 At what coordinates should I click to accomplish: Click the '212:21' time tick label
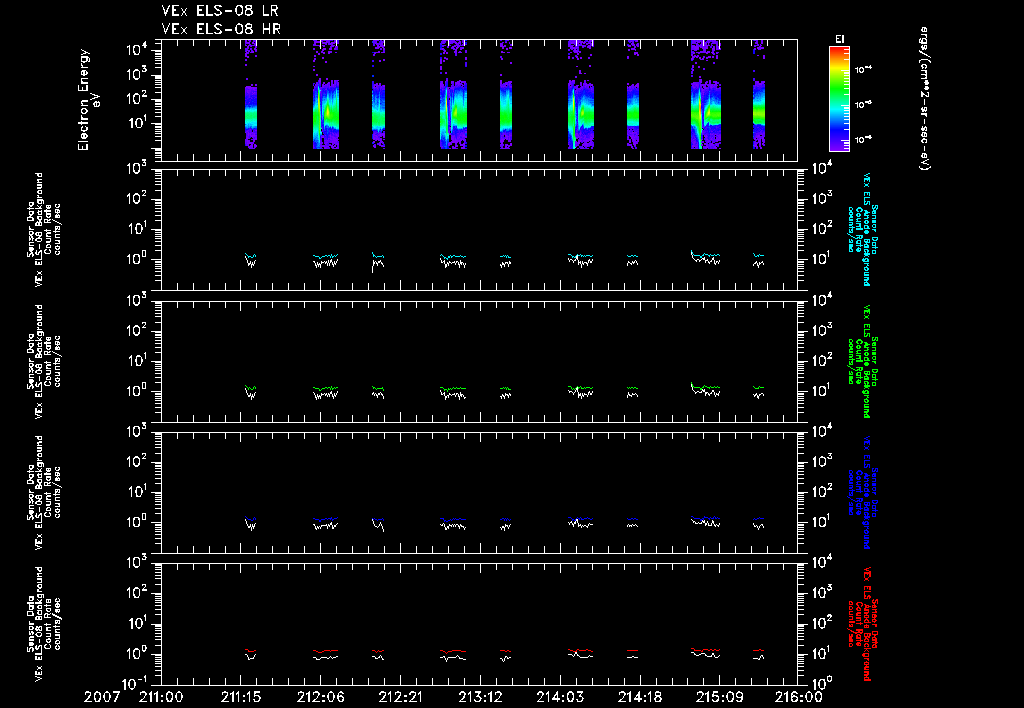[400, 697]
